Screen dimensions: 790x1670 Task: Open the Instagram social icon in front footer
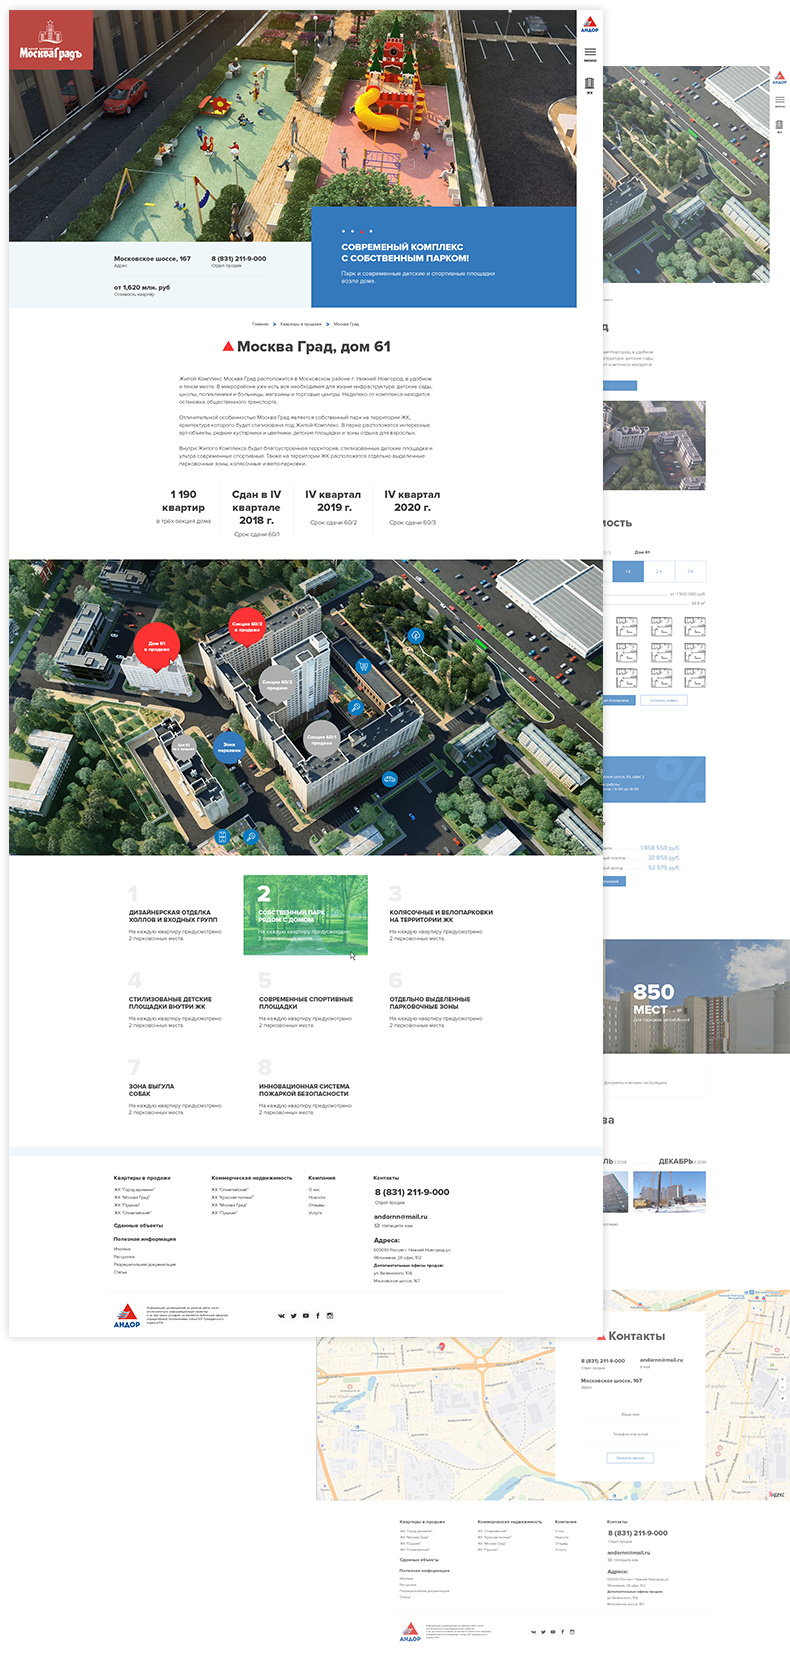point(330,1316)
